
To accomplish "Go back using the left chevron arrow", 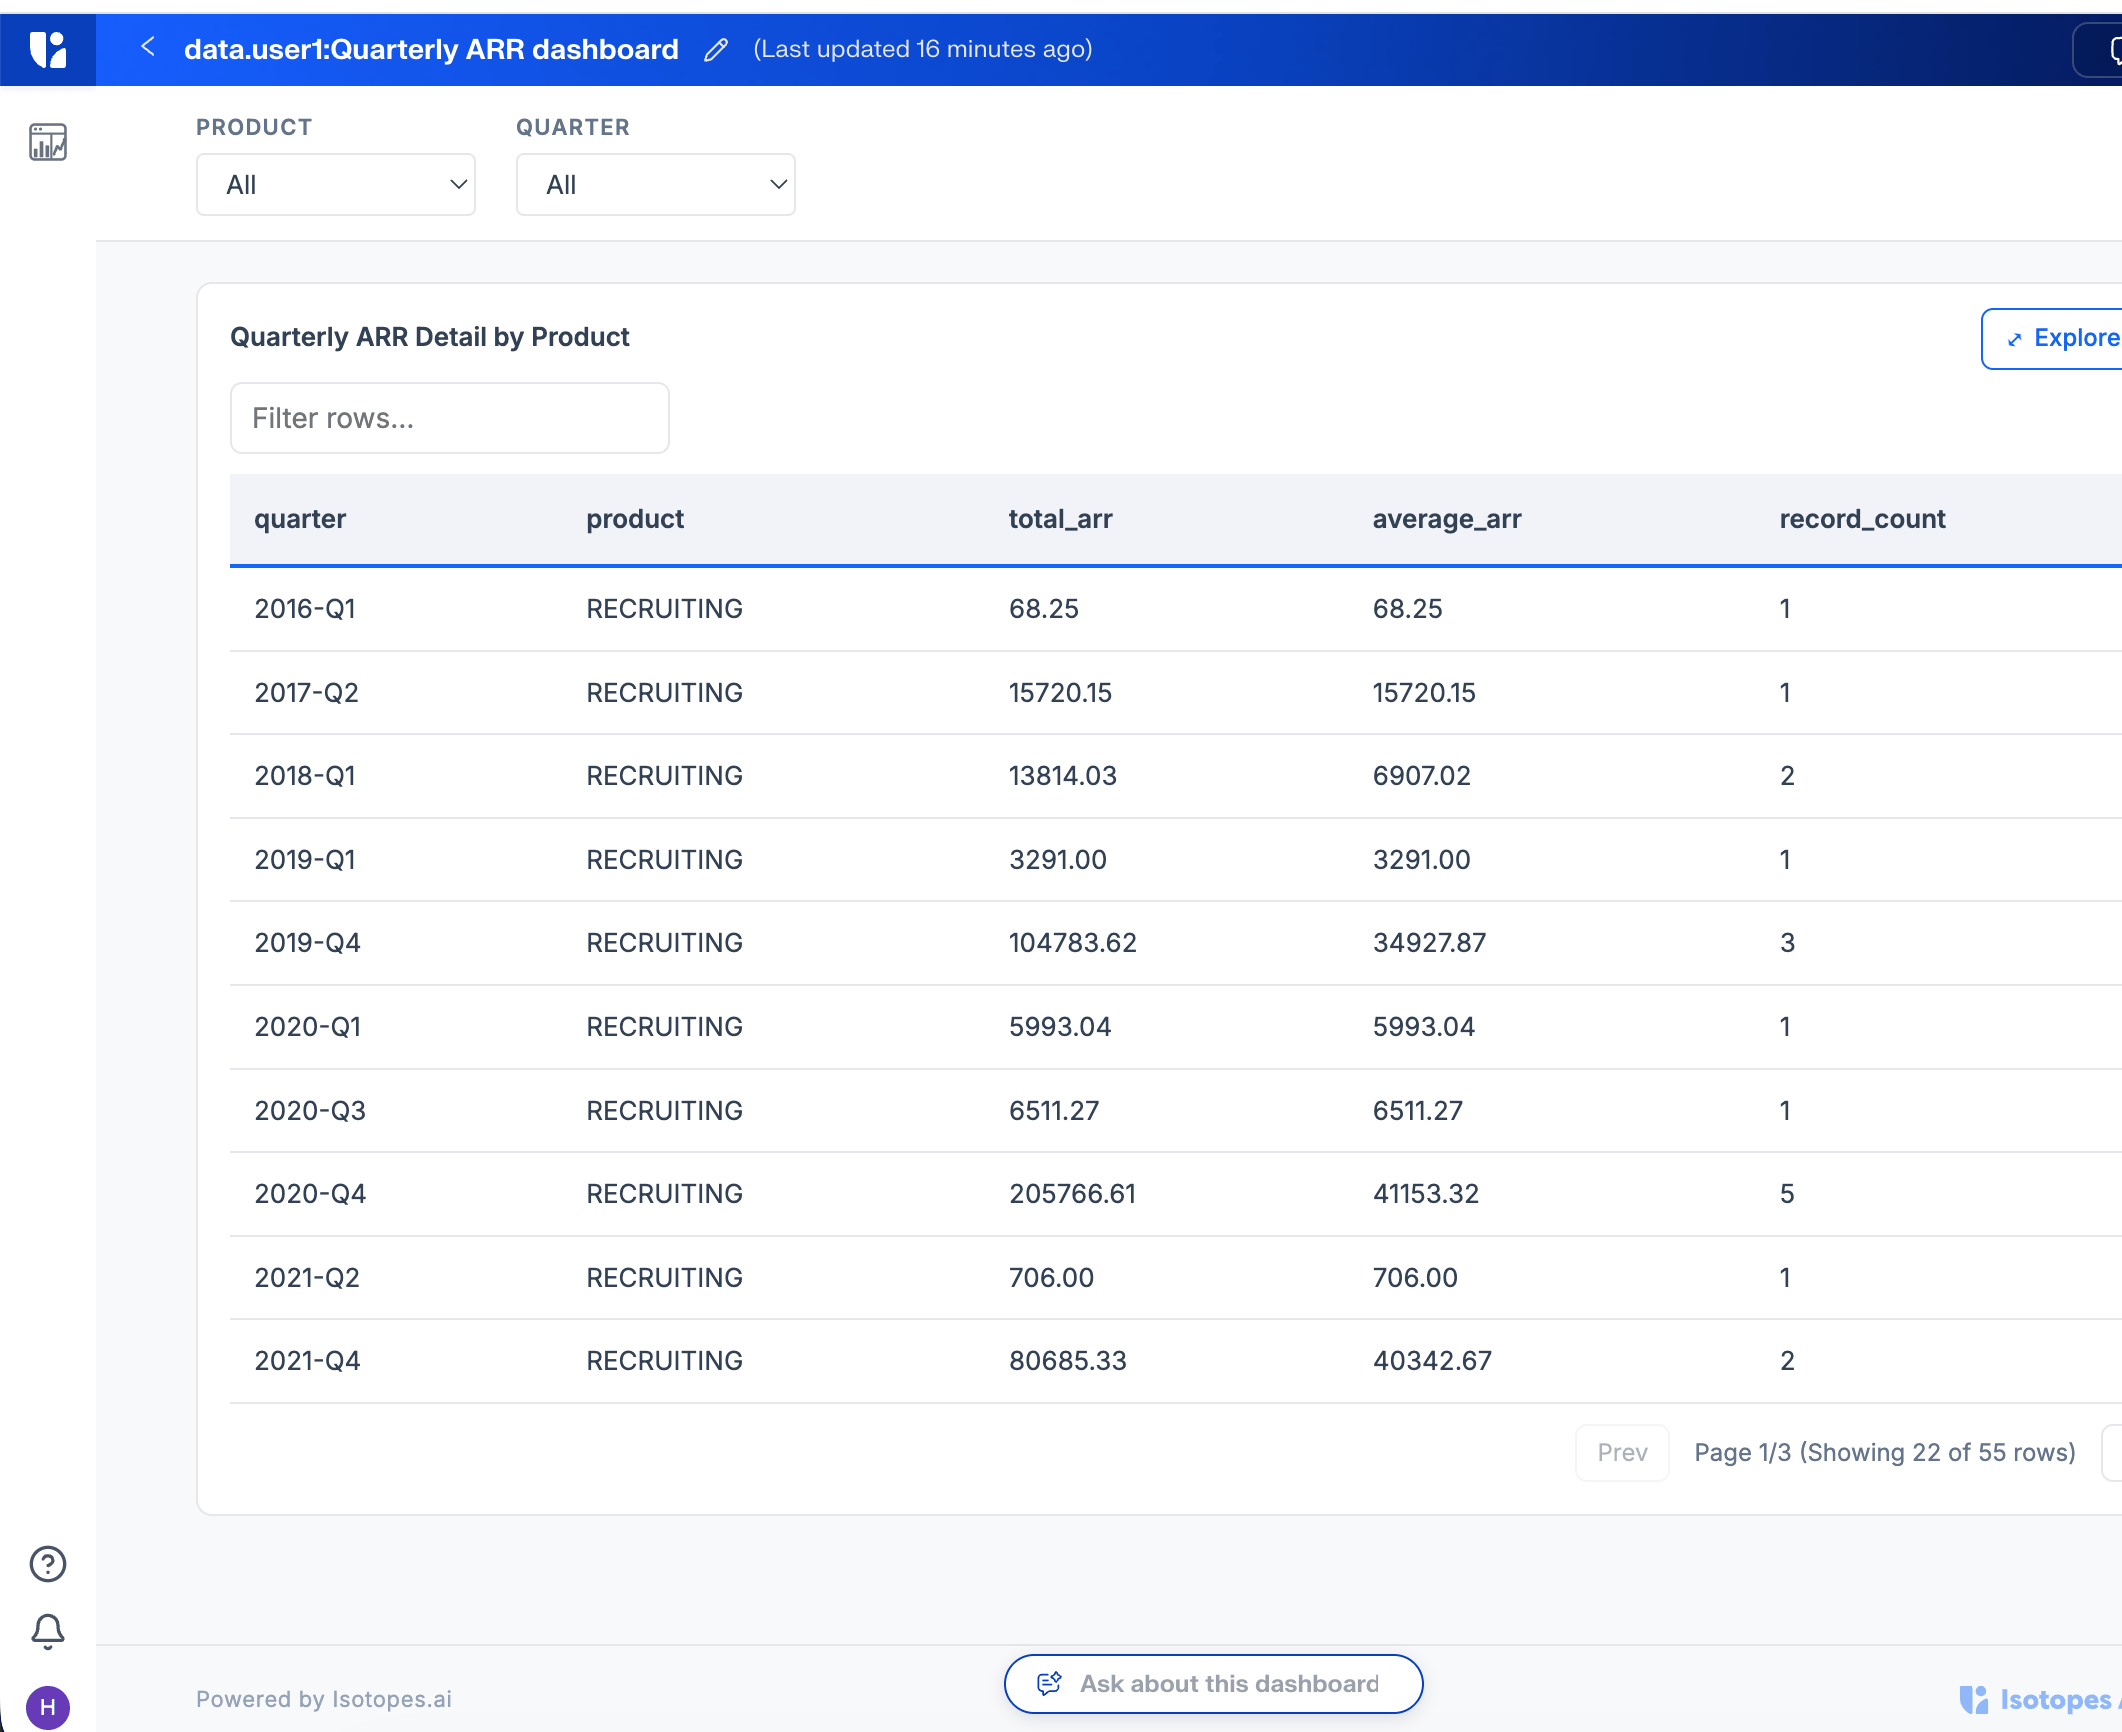I will 148,47.
